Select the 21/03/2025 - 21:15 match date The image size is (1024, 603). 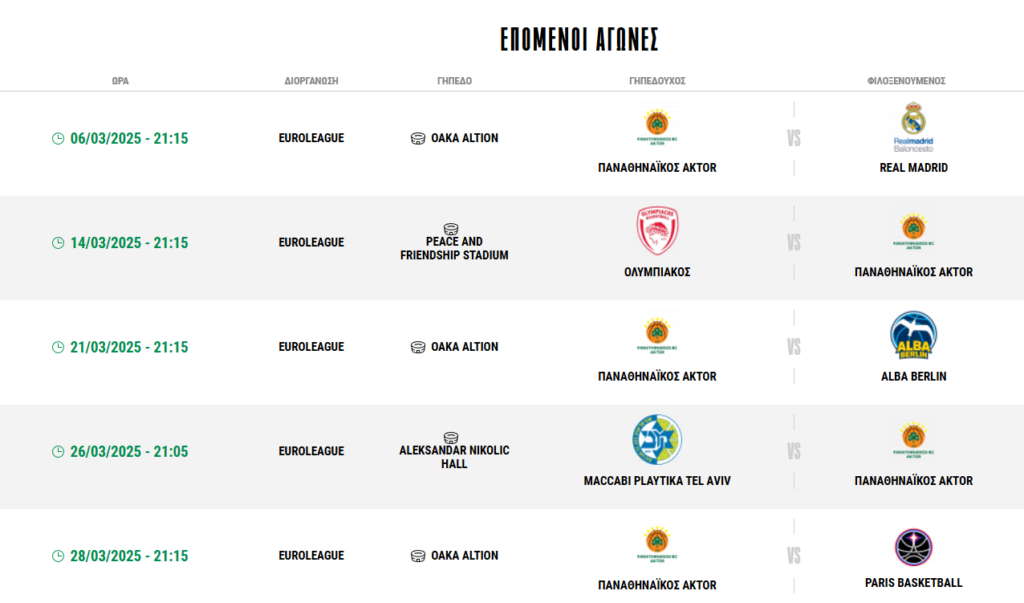(x=129, y=347)
